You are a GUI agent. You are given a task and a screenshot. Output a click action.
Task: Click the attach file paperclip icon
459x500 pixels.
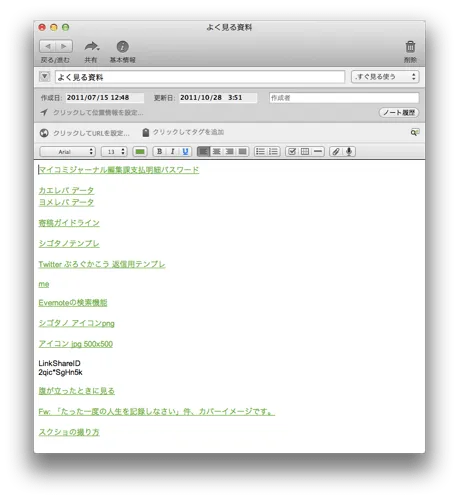pos(336,152)
